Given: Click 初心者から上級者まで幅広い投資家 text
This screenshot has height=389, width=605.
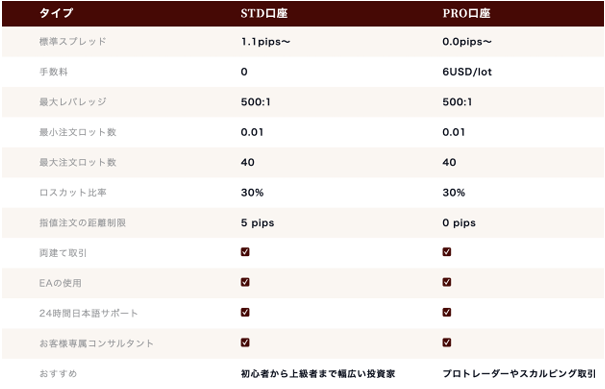Looking at the screenshot, I should (318, 374).
